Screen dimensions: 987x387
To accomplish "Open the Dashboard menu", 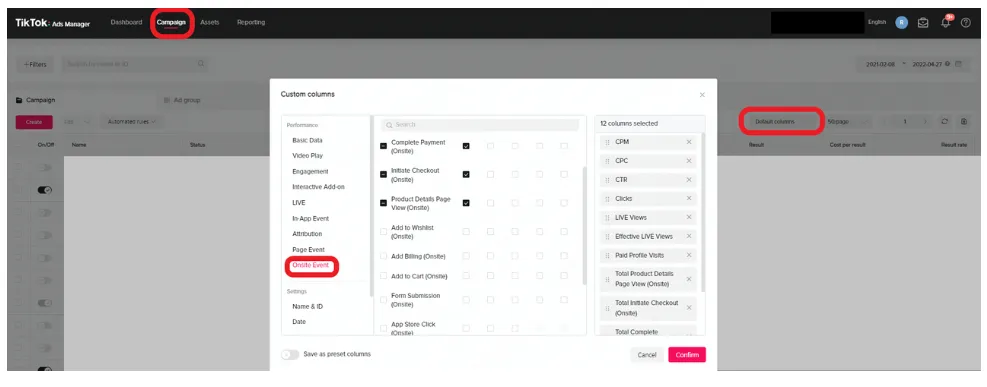I will click(x=126, y=23).
